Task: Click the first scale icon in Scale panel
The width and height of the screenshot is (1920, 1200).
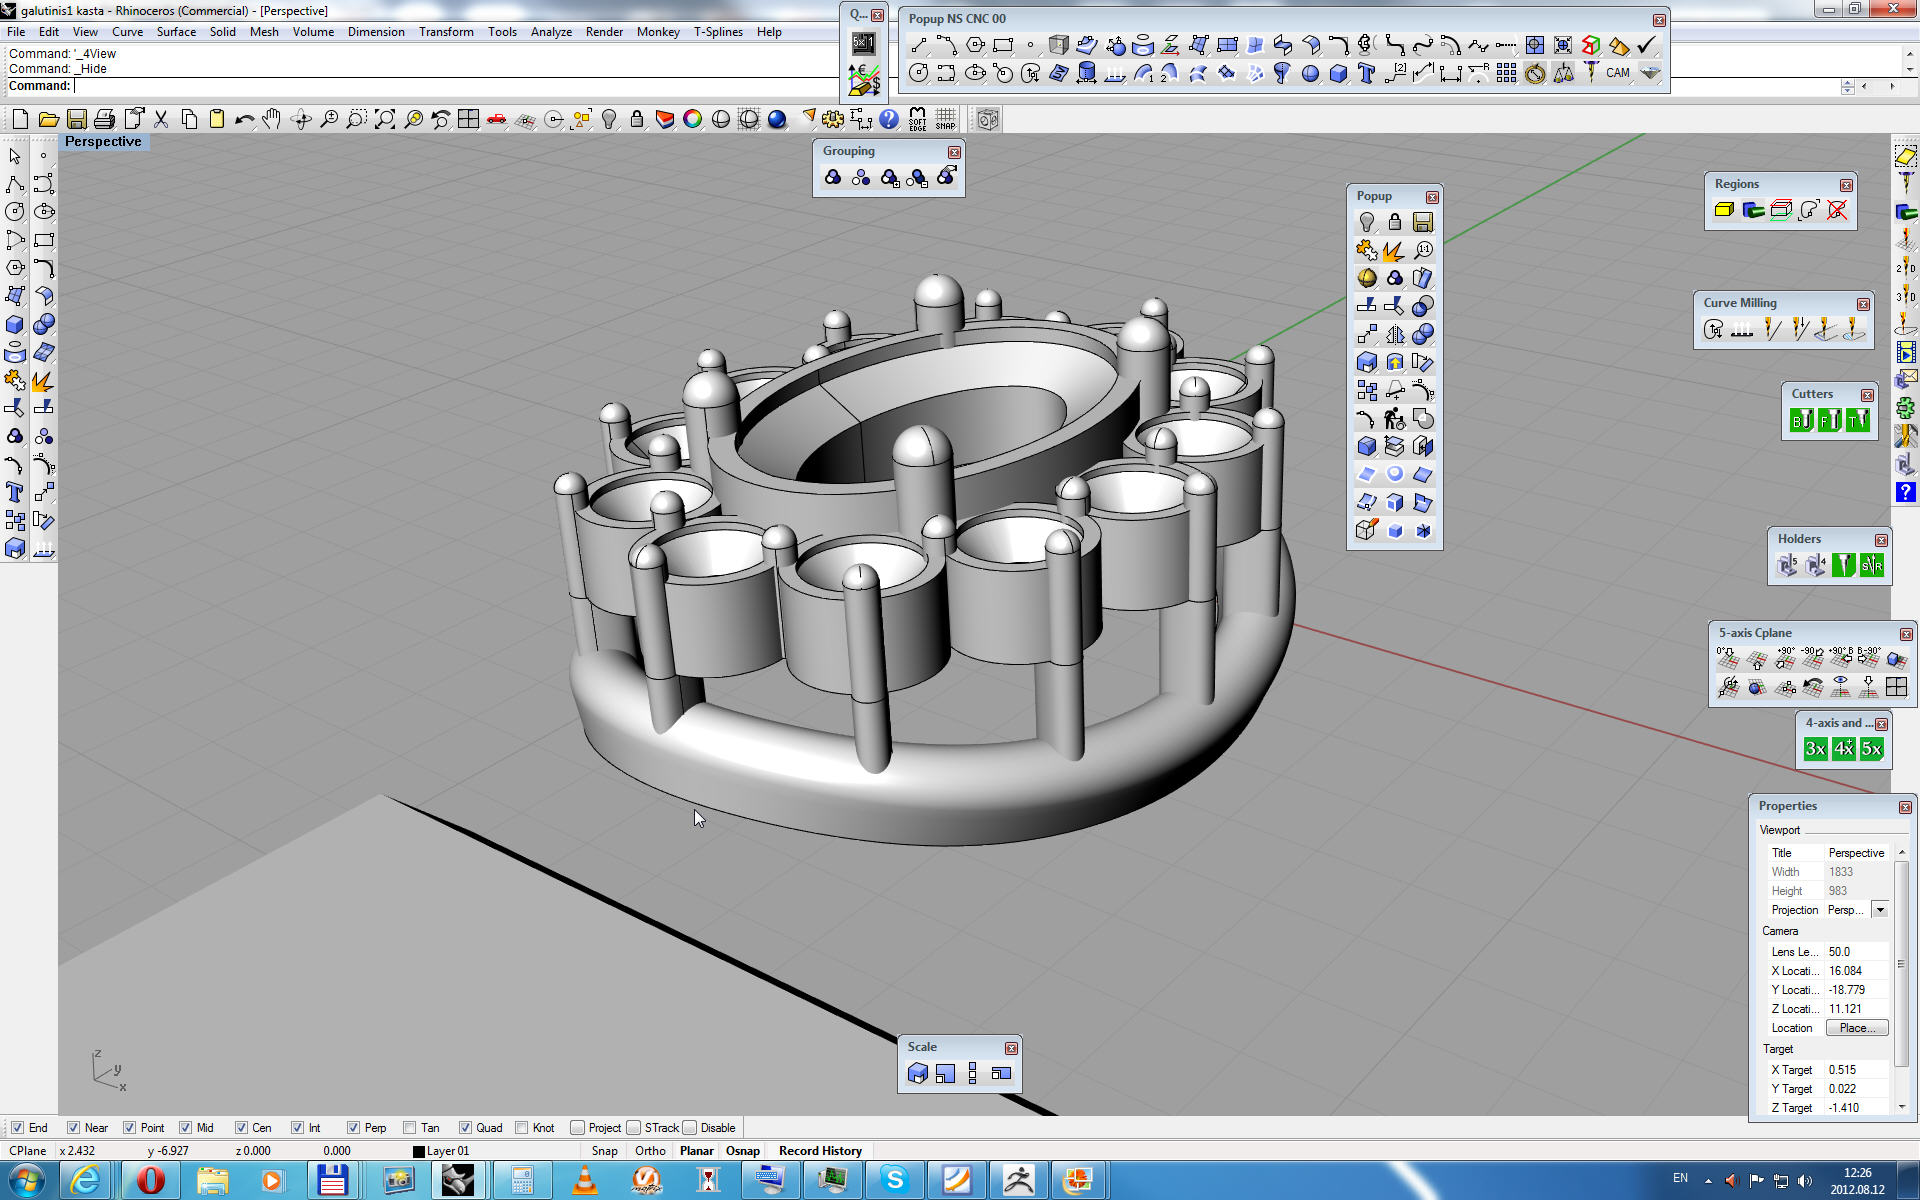Action: click(917, 1074)
